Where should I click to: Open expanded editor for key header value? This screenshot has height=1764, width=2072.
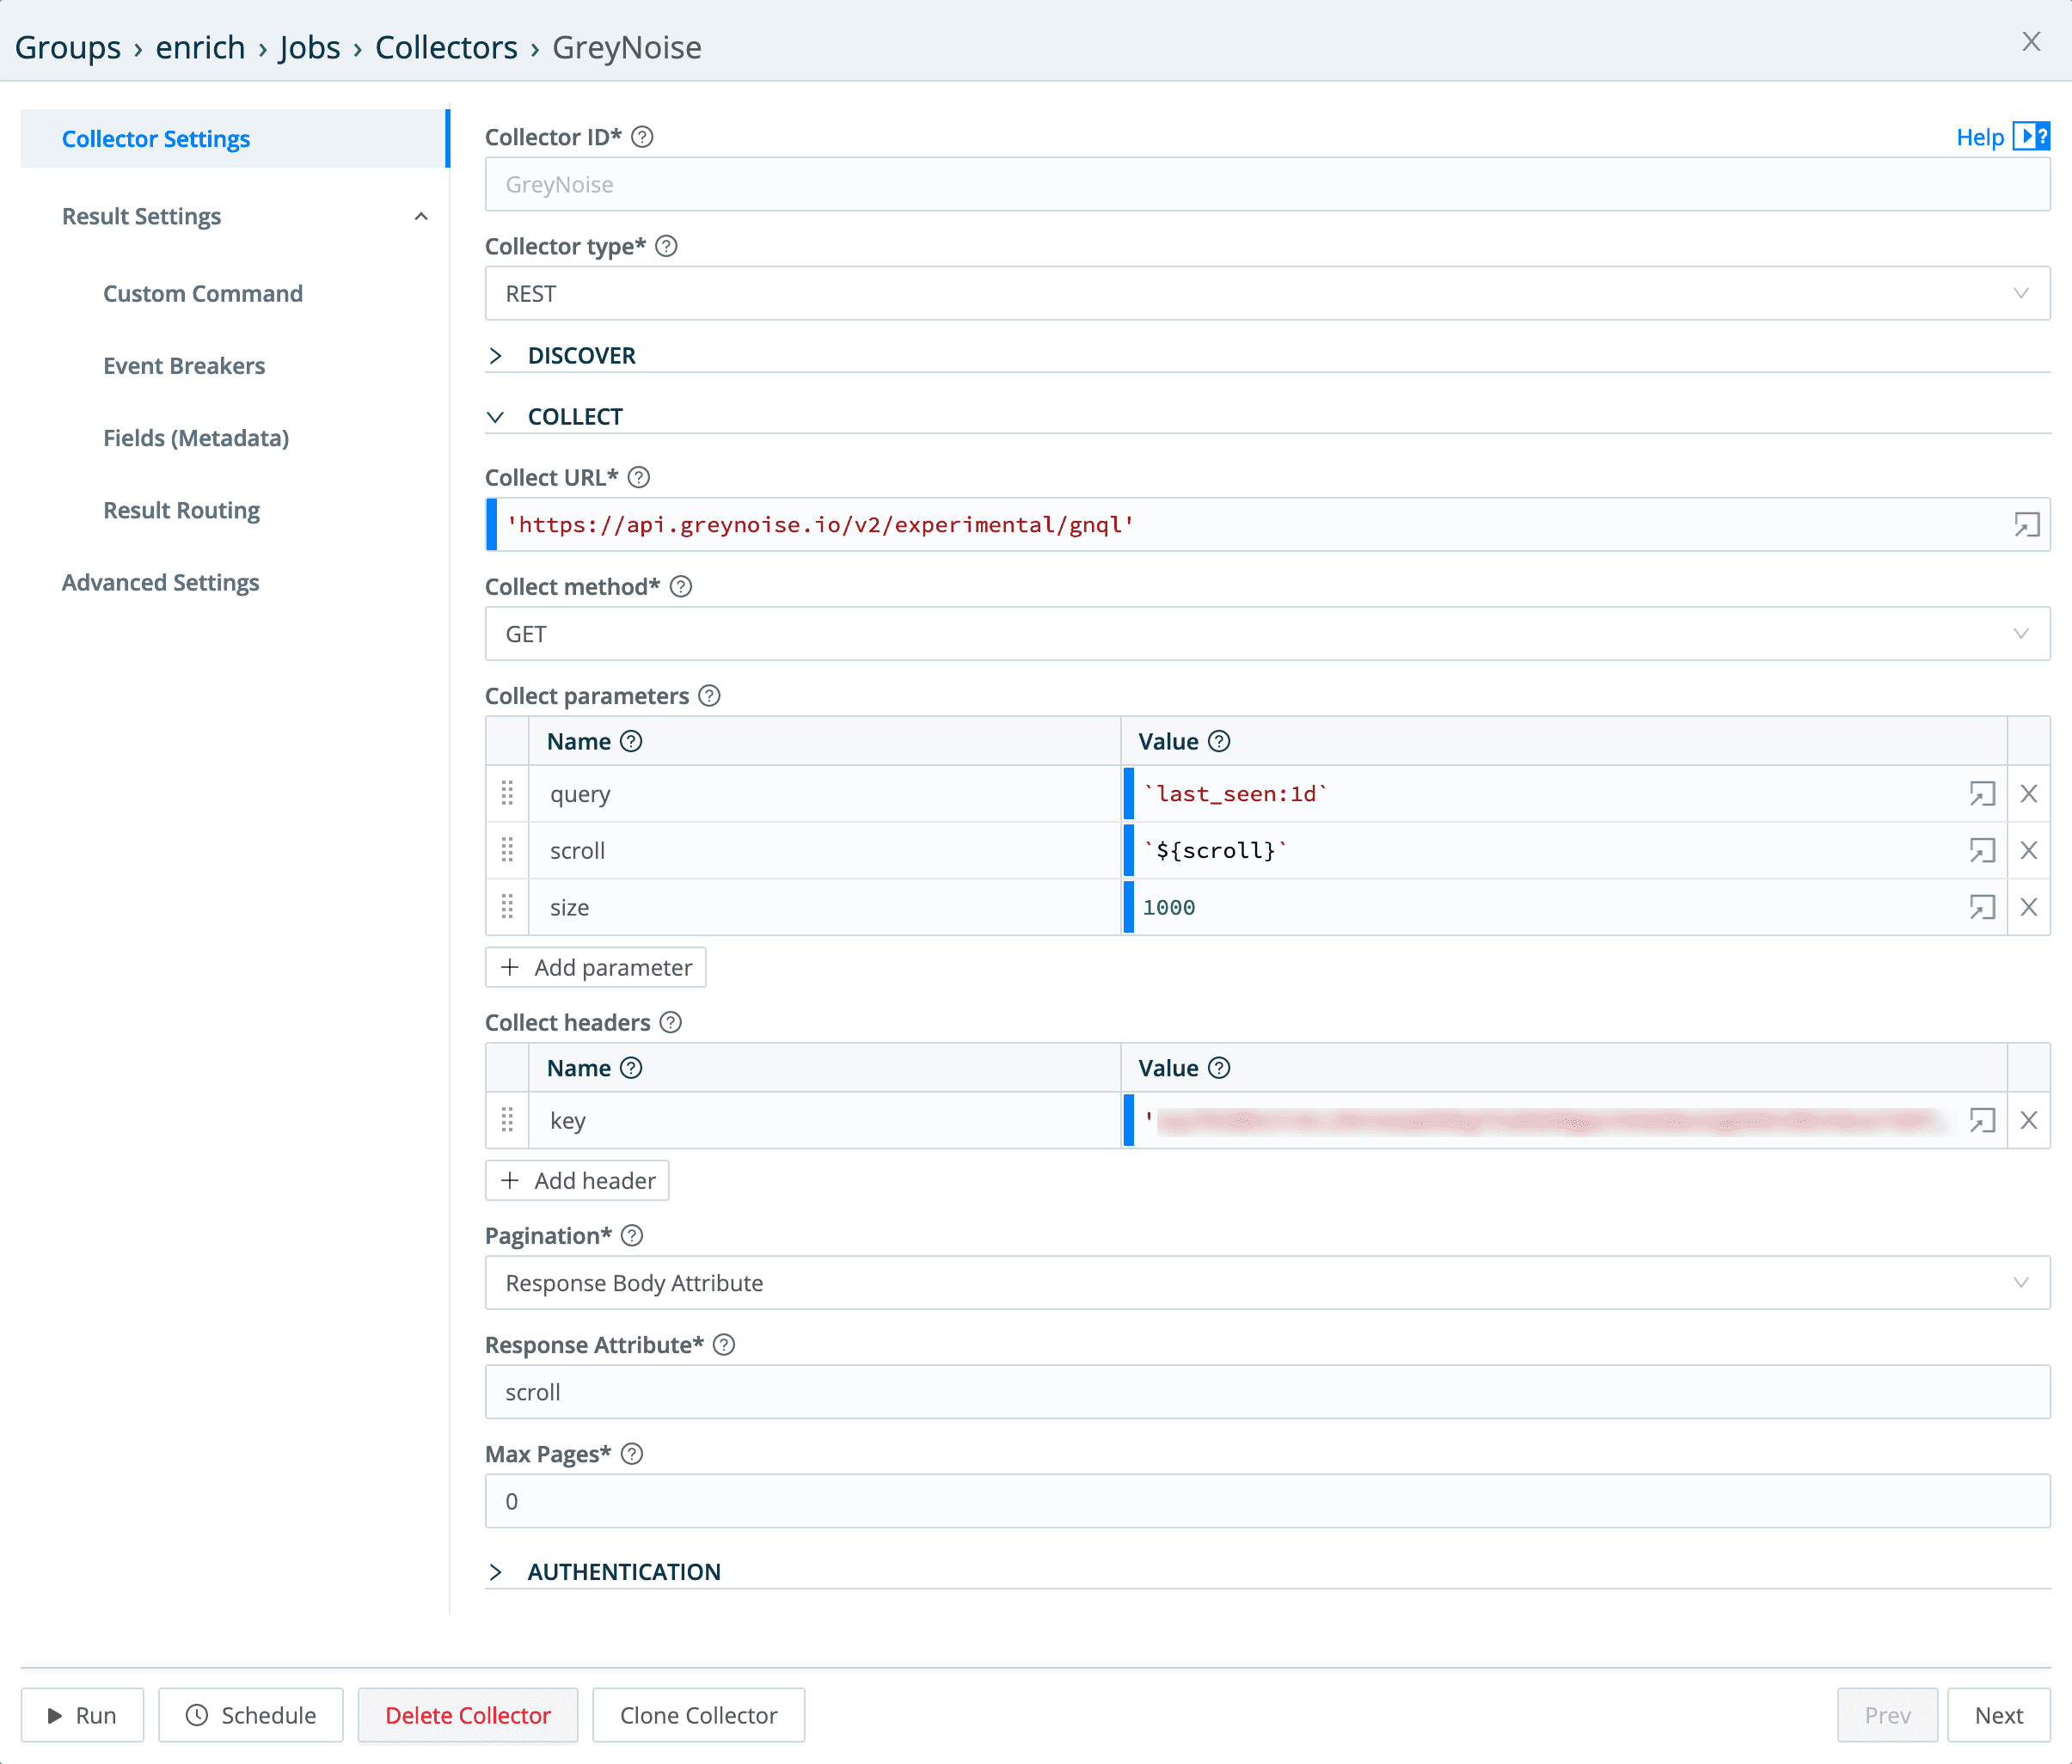[x=1982, y=1121]
